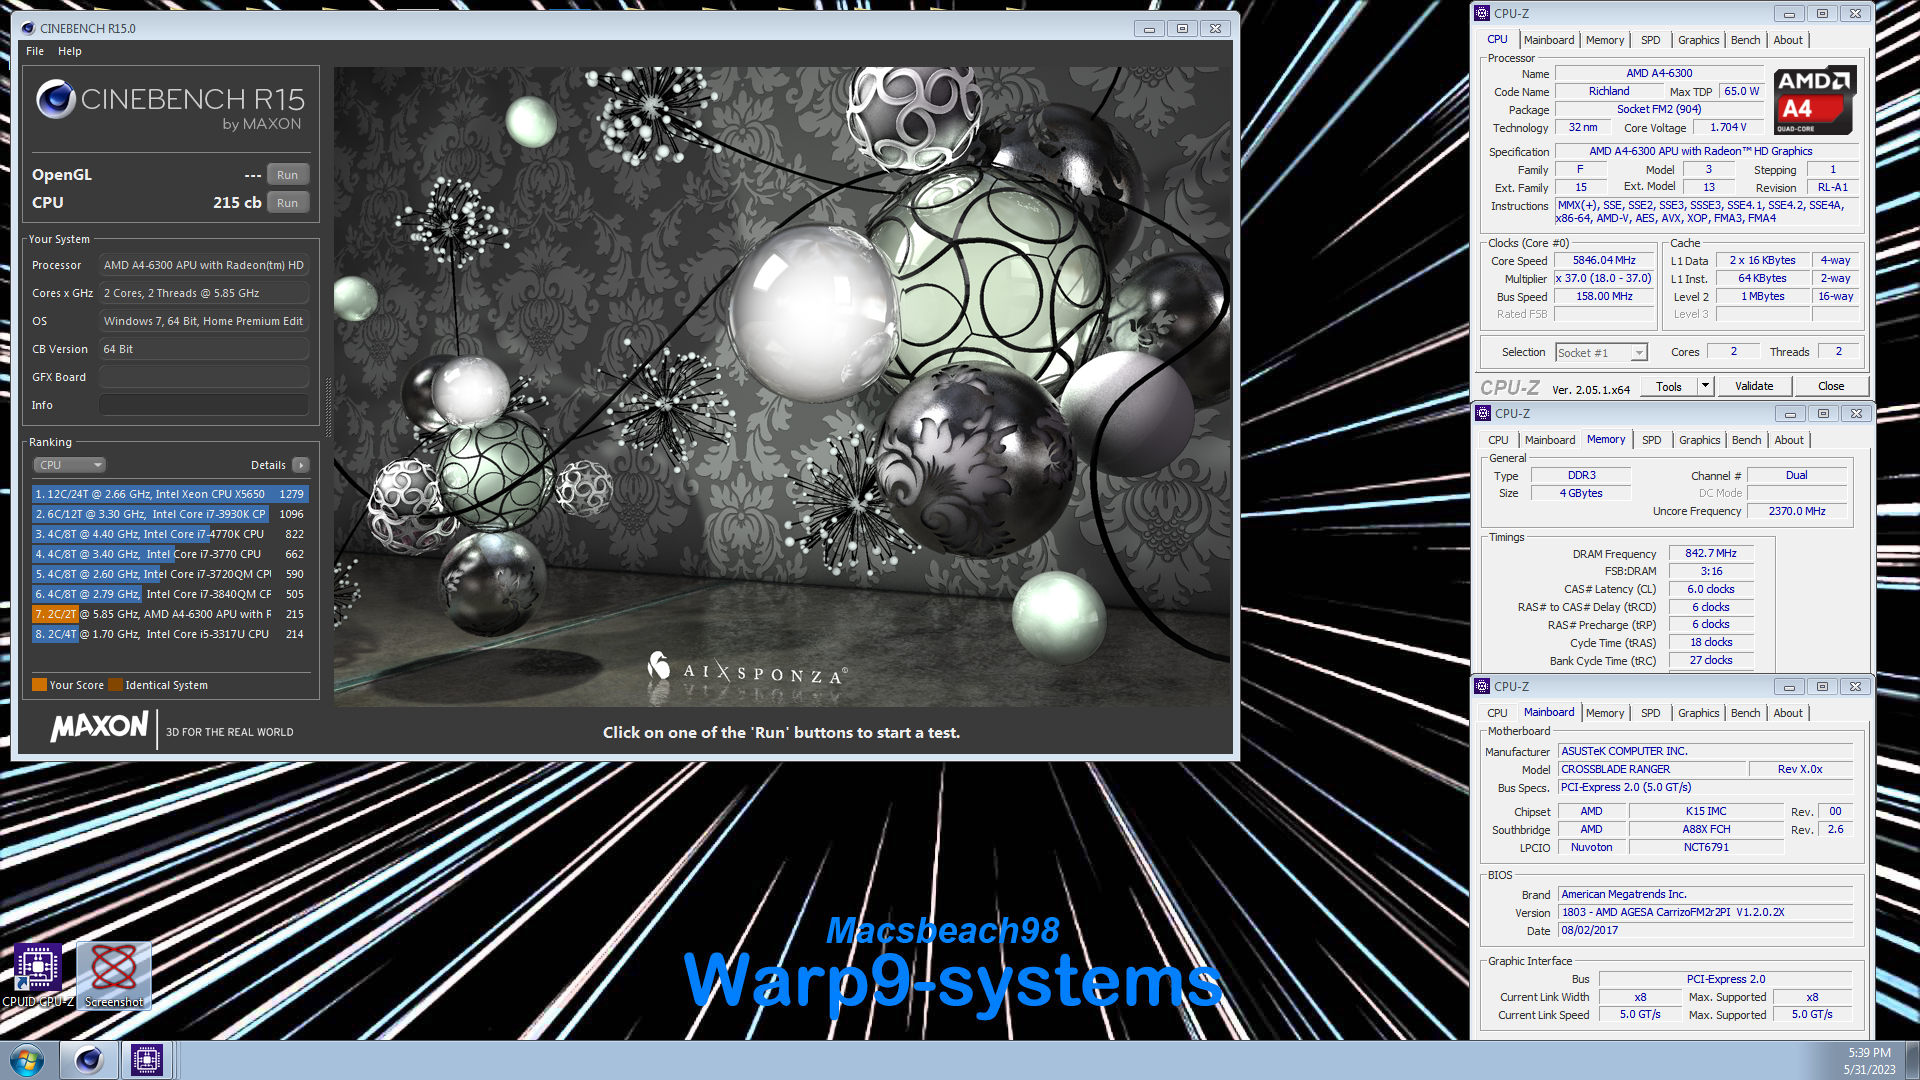The width and height of the screenshot is (1920, 1080).
Task: Open the File menu in Cinebench
Action: click(x=35, y=51)
